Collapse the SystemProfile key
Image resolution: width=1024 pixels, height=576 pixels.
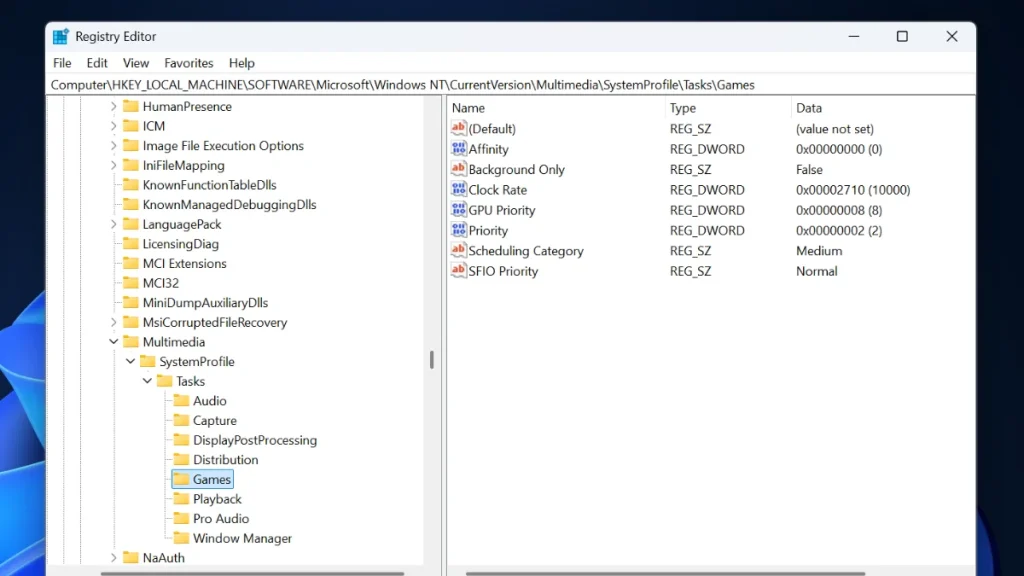pos(130,361)
